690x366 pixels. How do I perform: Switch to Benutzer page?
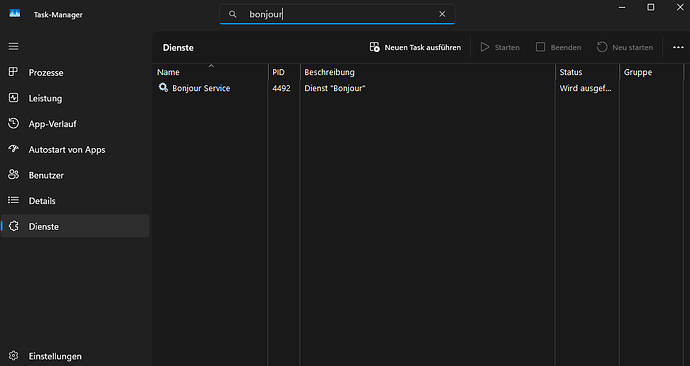point(75,175)
